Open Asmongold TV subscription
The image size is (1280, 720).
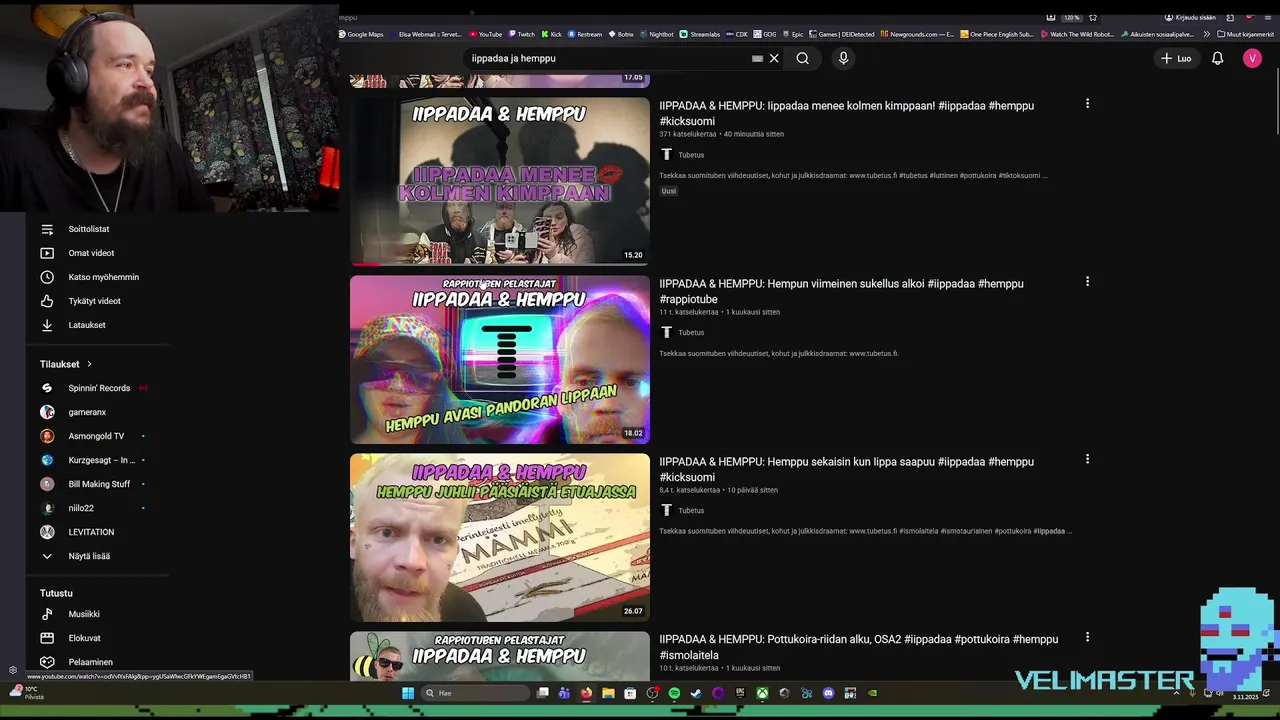tap(98, 436)
